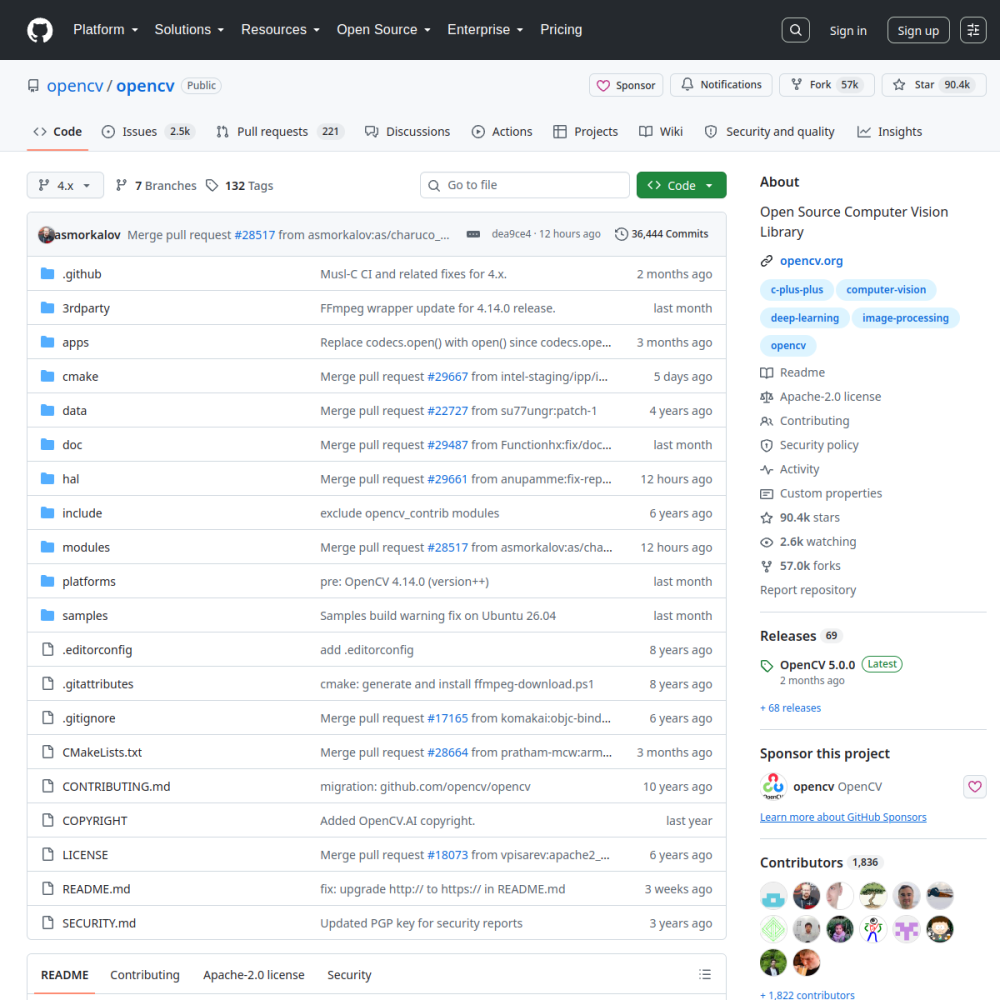Expand the Enterprise menu
Screen dimensions: 1000x1000
pyautogui.click(x=485, y=30)
